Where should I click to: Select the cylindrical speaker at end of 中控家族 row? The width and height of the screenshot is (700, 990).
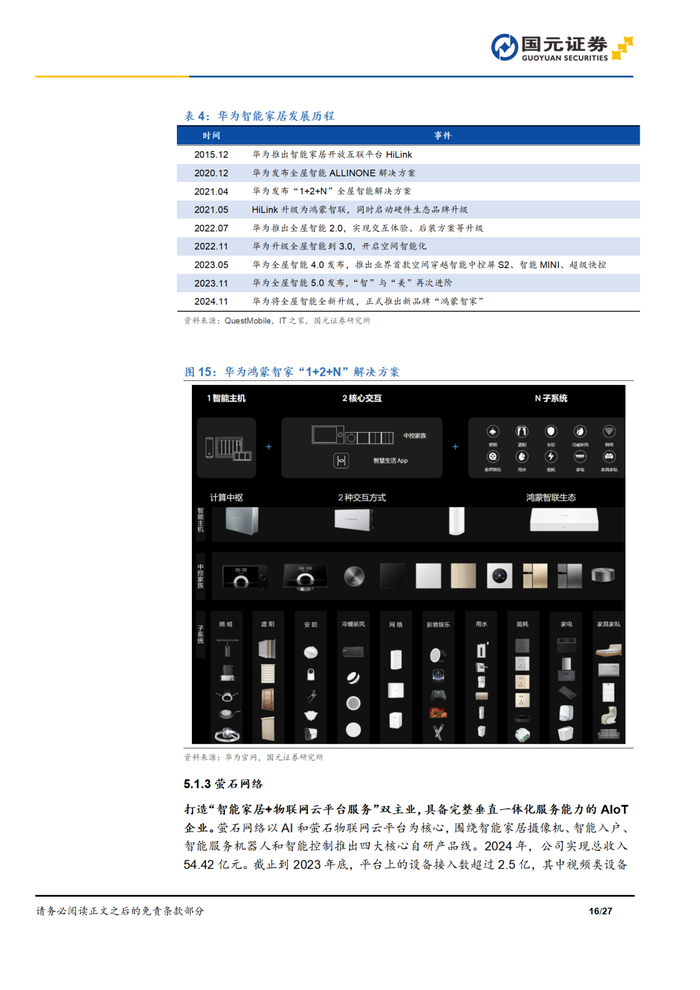coord(603,575)
